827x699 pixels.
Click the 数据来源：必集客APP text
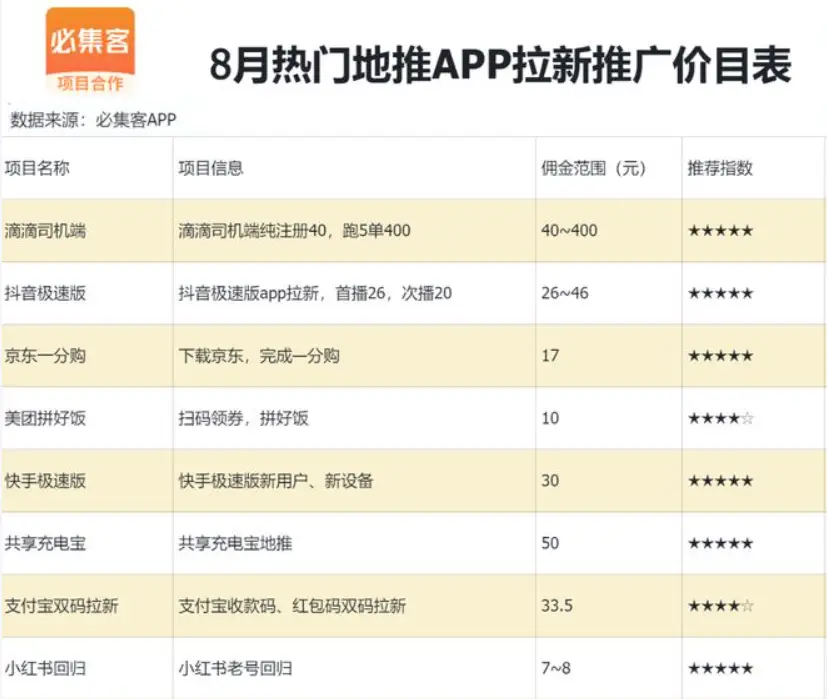click(93, 120)
